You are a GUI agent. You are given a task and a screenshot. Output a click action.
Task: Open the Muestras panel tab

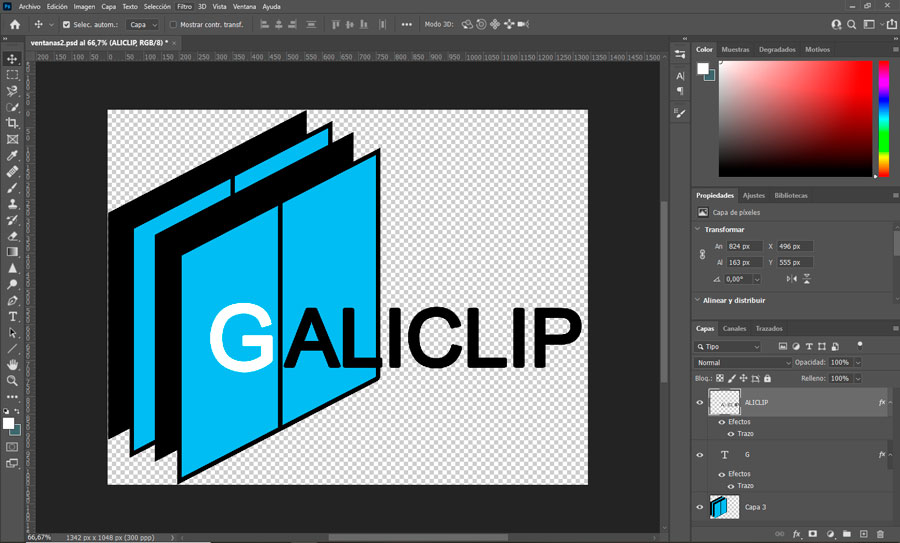735,49
